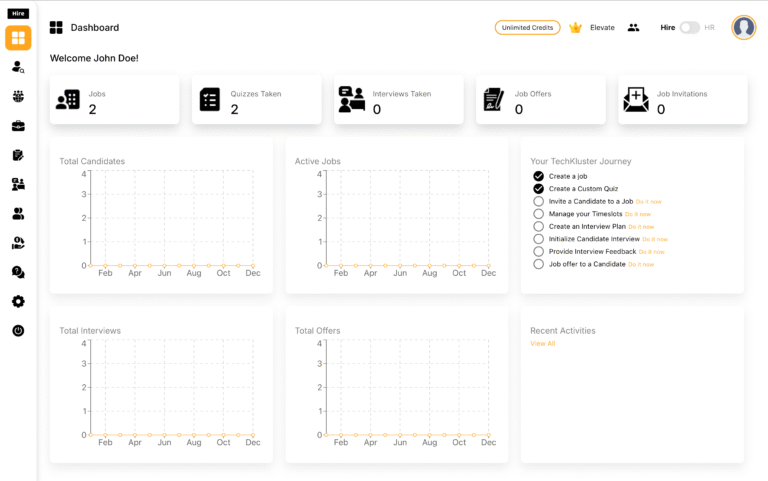
Task: Open the Jobs summary card
Action: coord(114,100)
